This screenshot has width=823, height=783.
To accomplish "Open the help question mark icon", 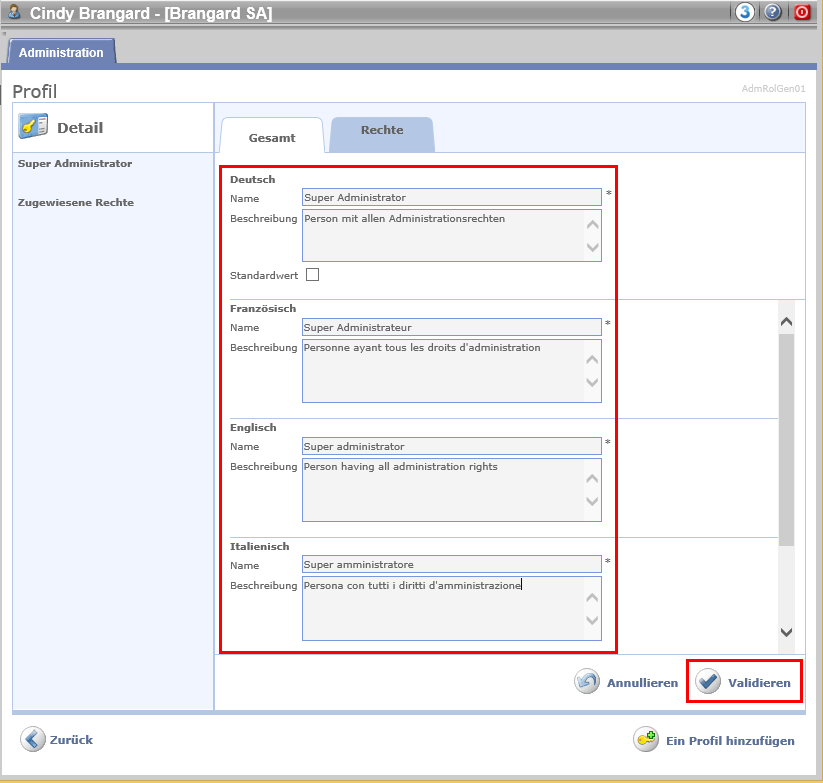I will [x=773, y=13].
